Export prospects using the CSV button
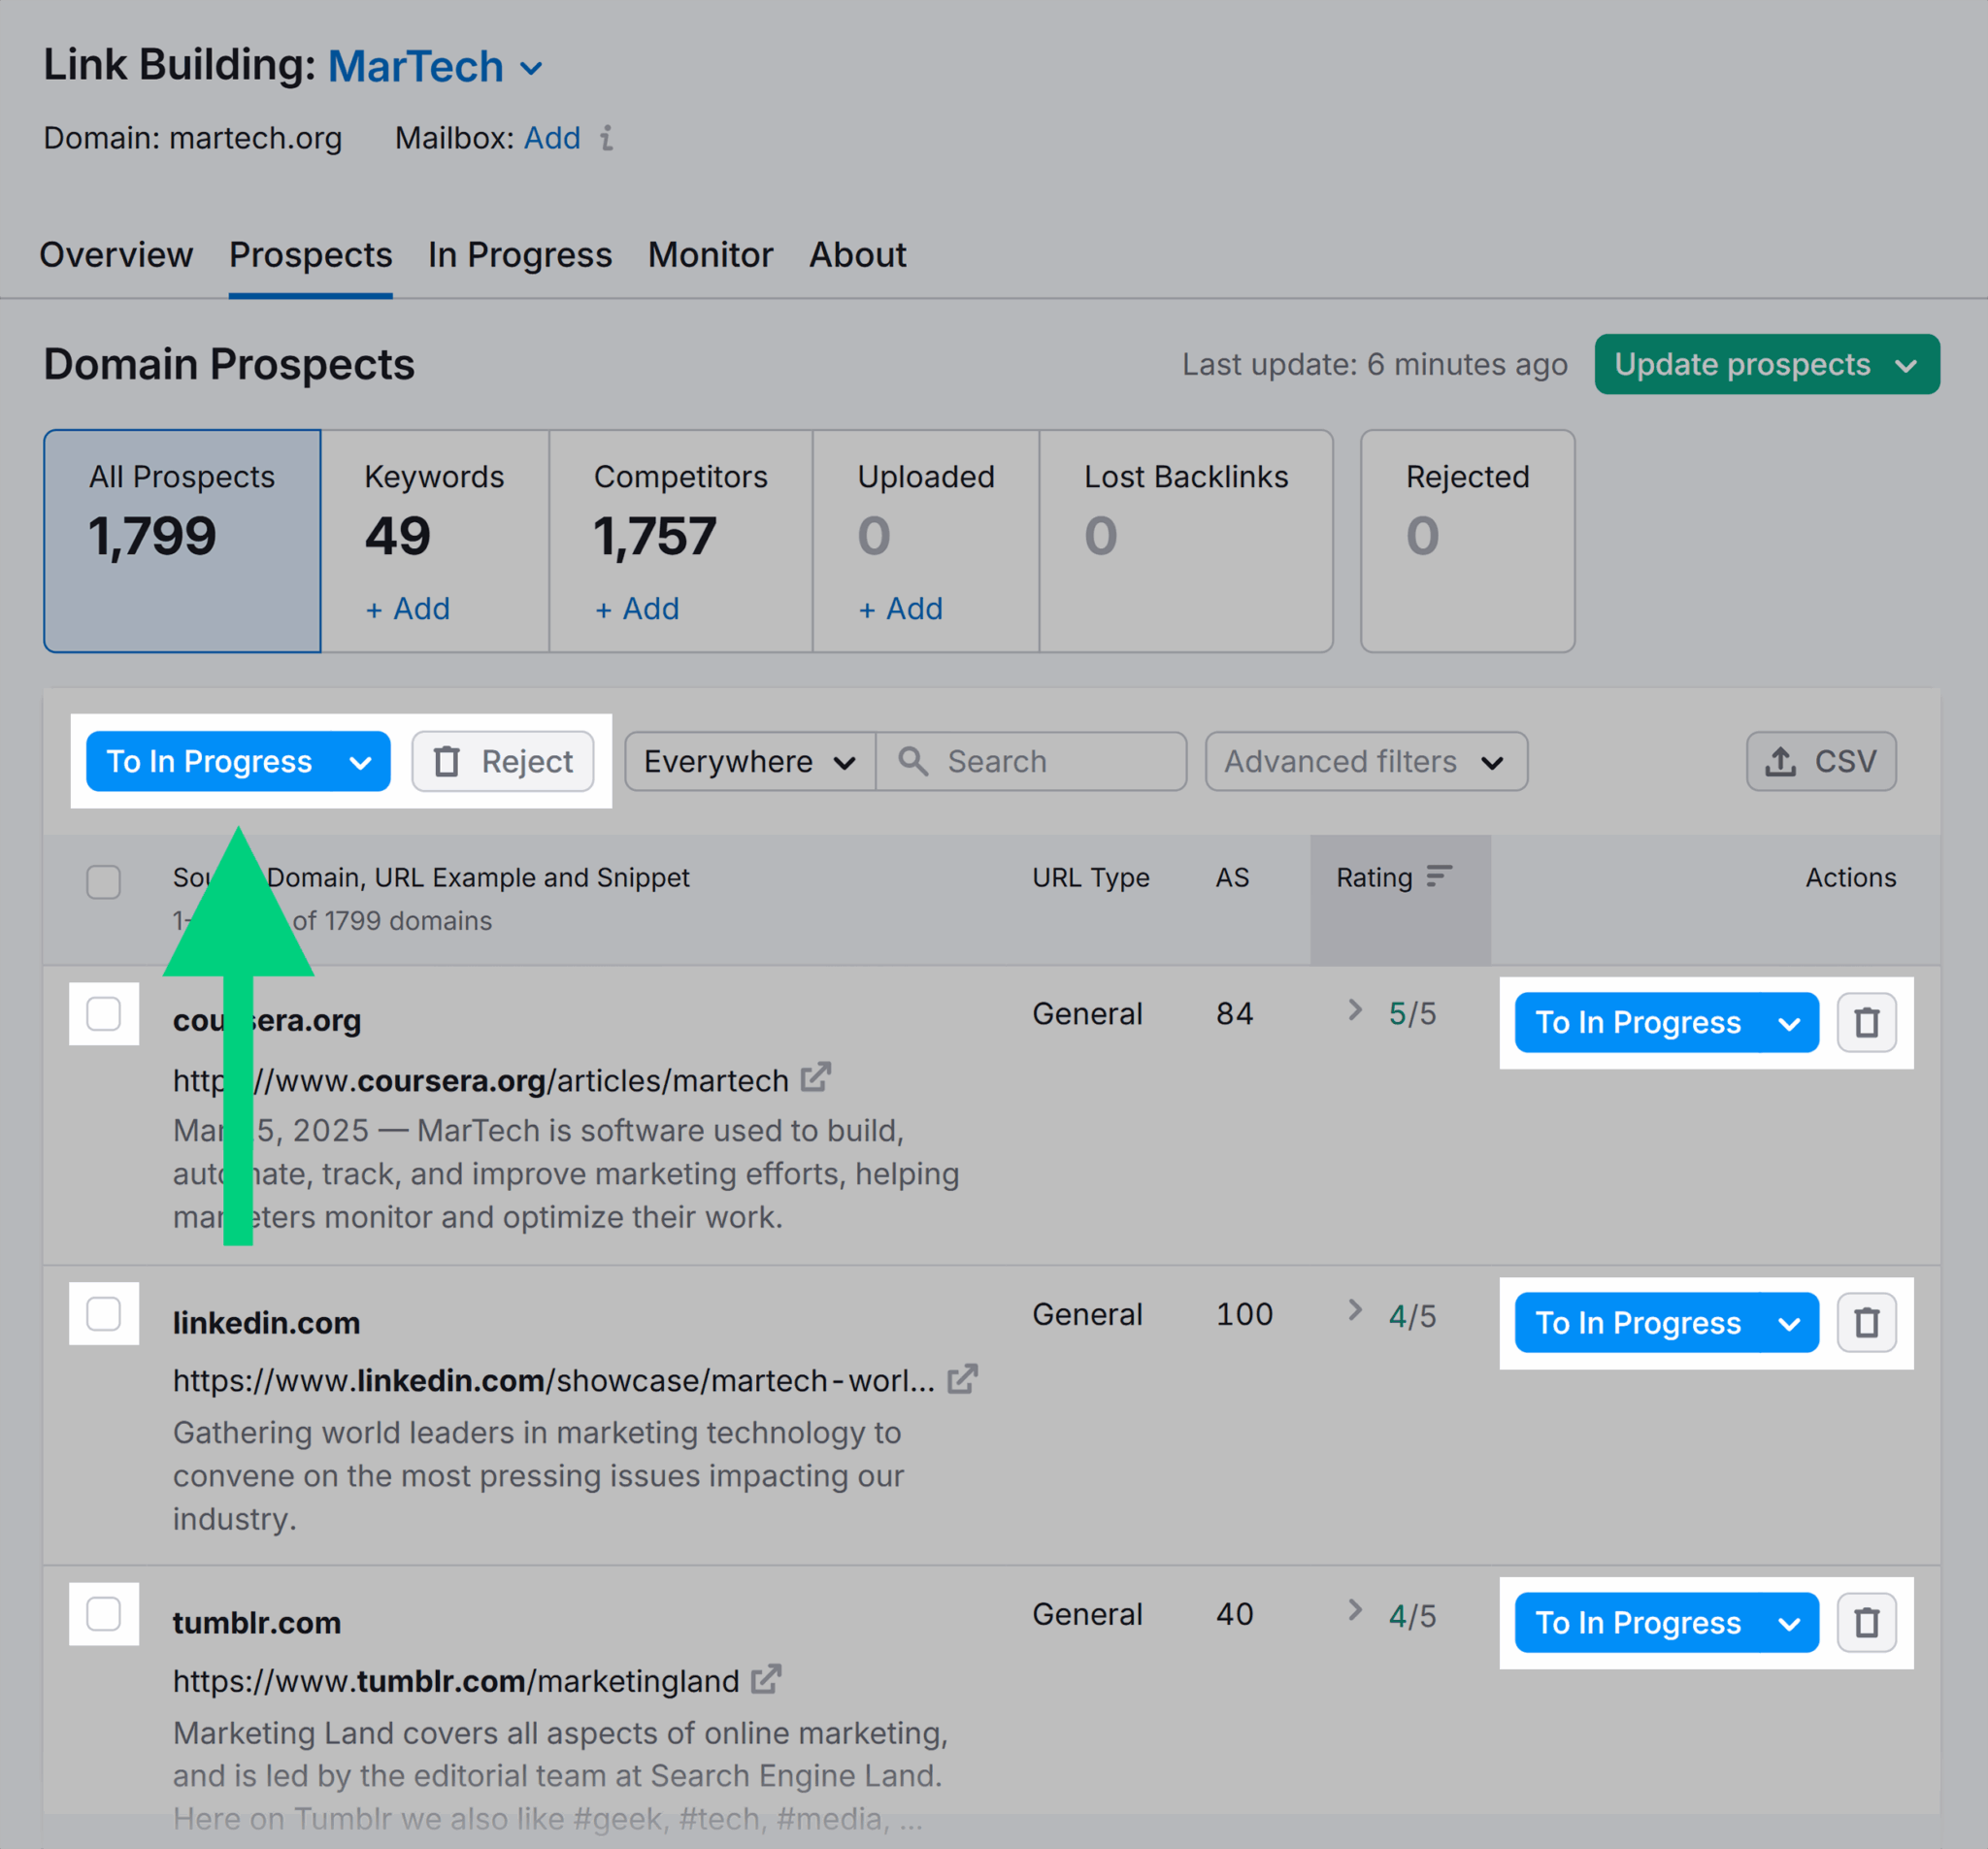1988x1849 pixels. (1821, 761)
